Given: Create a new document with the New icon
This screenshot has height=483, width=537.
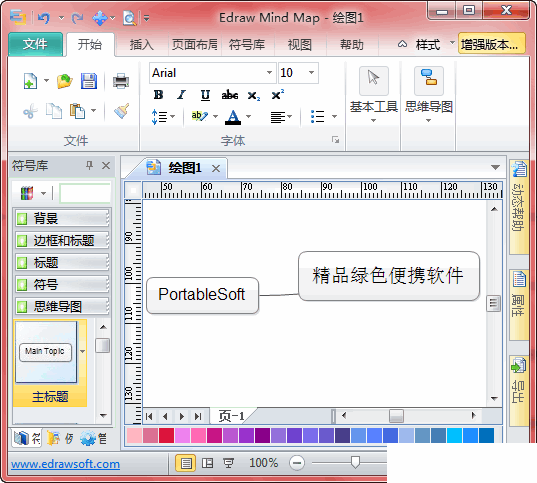Looking at the screenshot, I should [30, 81].
